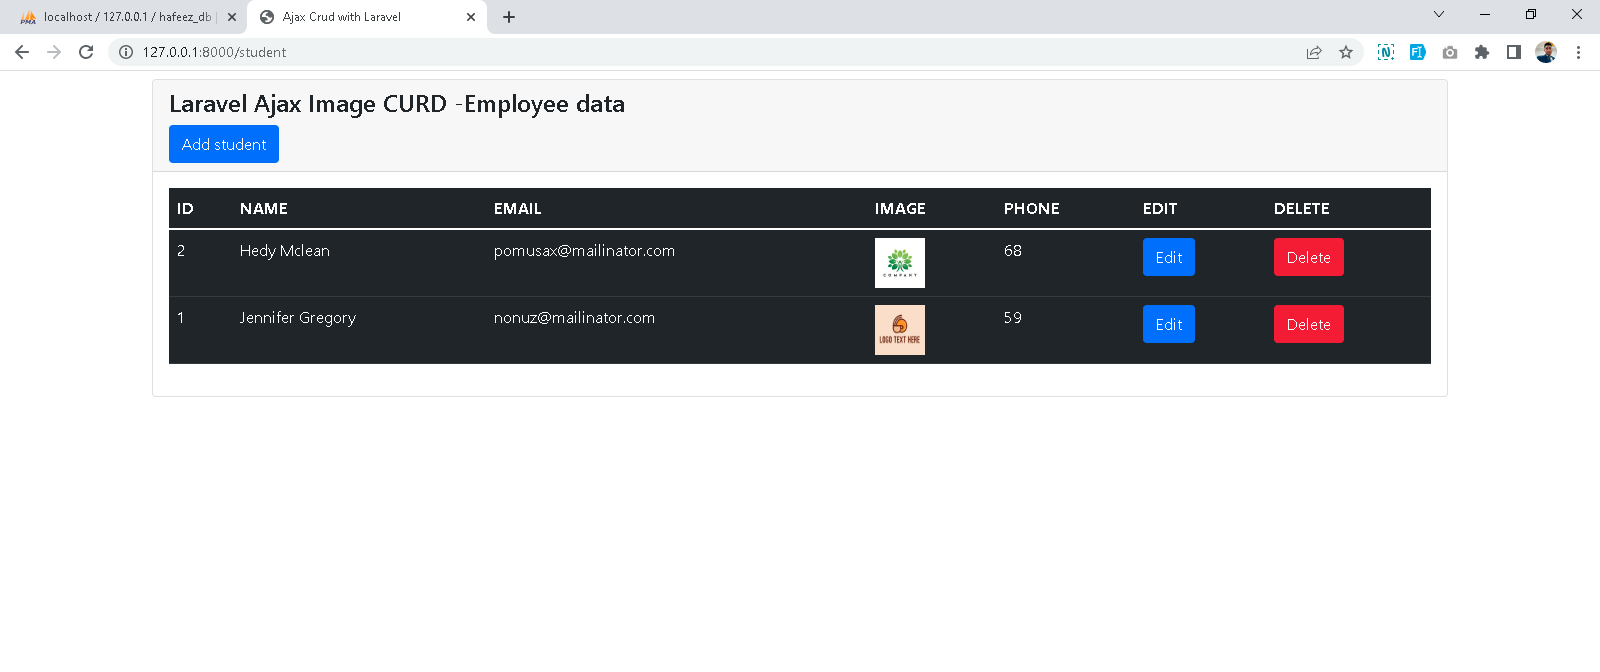The image size is (1600, 672).
Task: Open the teal N extension icon
Action: point(1386,52)
